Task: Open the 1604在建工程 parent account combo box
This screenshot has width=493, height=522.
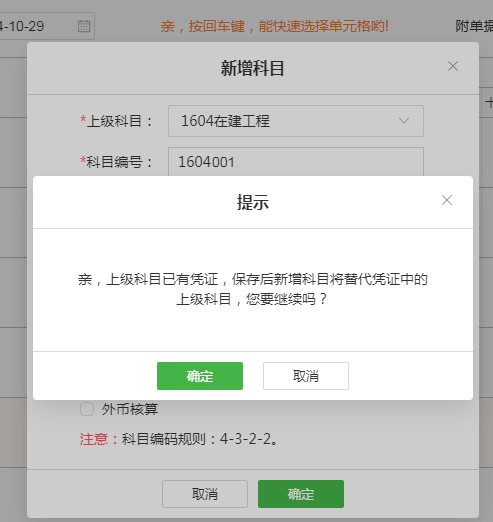Action: tap(296, 121)
